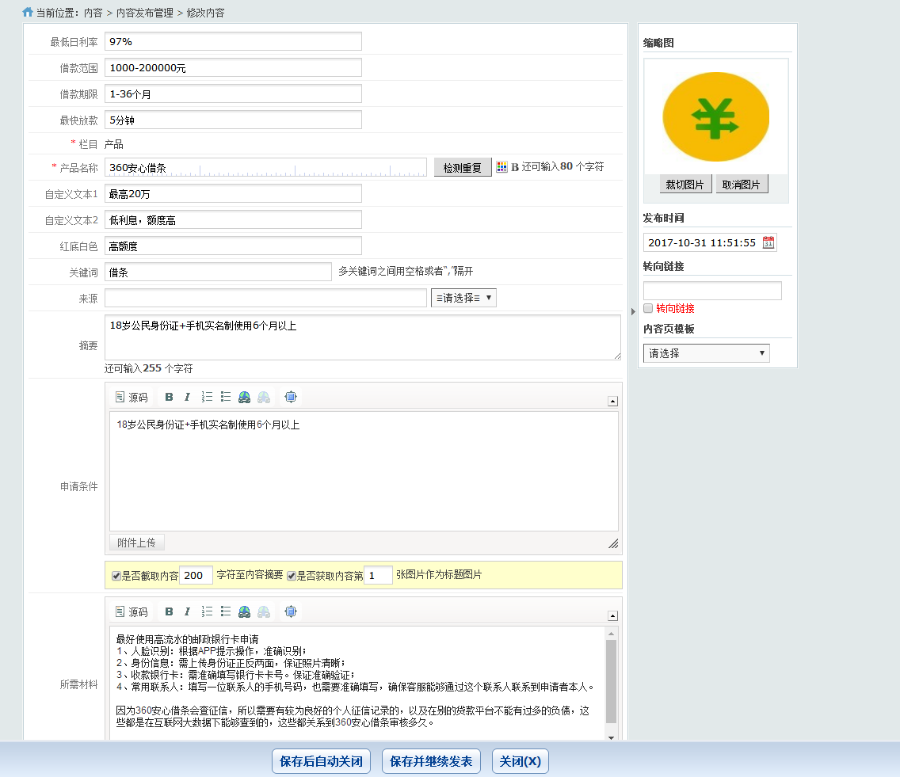Screen dimensions: 900x777
Task: Click the yellow yen coin thumbnail
Action: coord(716,117)
